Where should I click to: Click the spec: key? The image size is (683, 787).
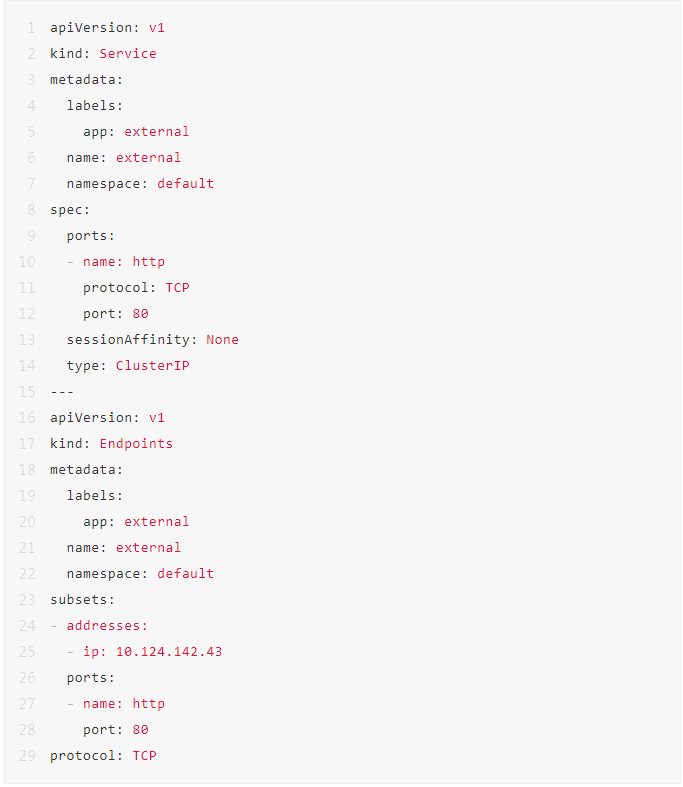70,209
